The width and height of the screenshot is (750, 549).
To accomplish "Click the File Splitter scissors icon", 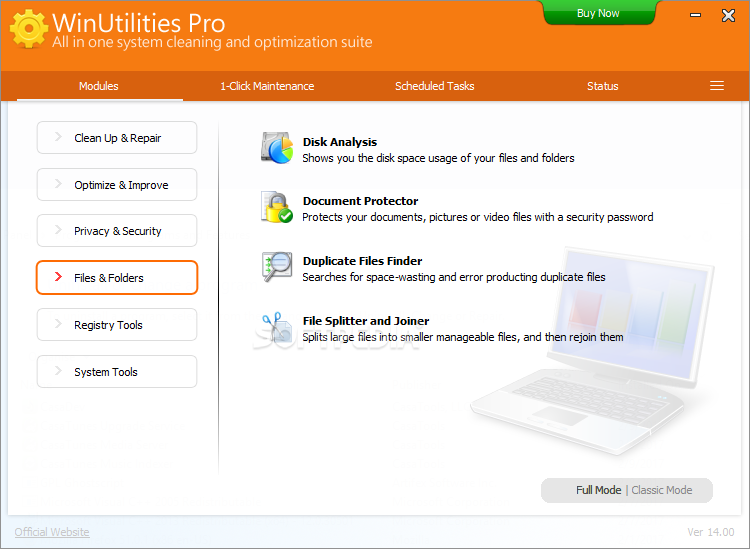I will point(277,327).
